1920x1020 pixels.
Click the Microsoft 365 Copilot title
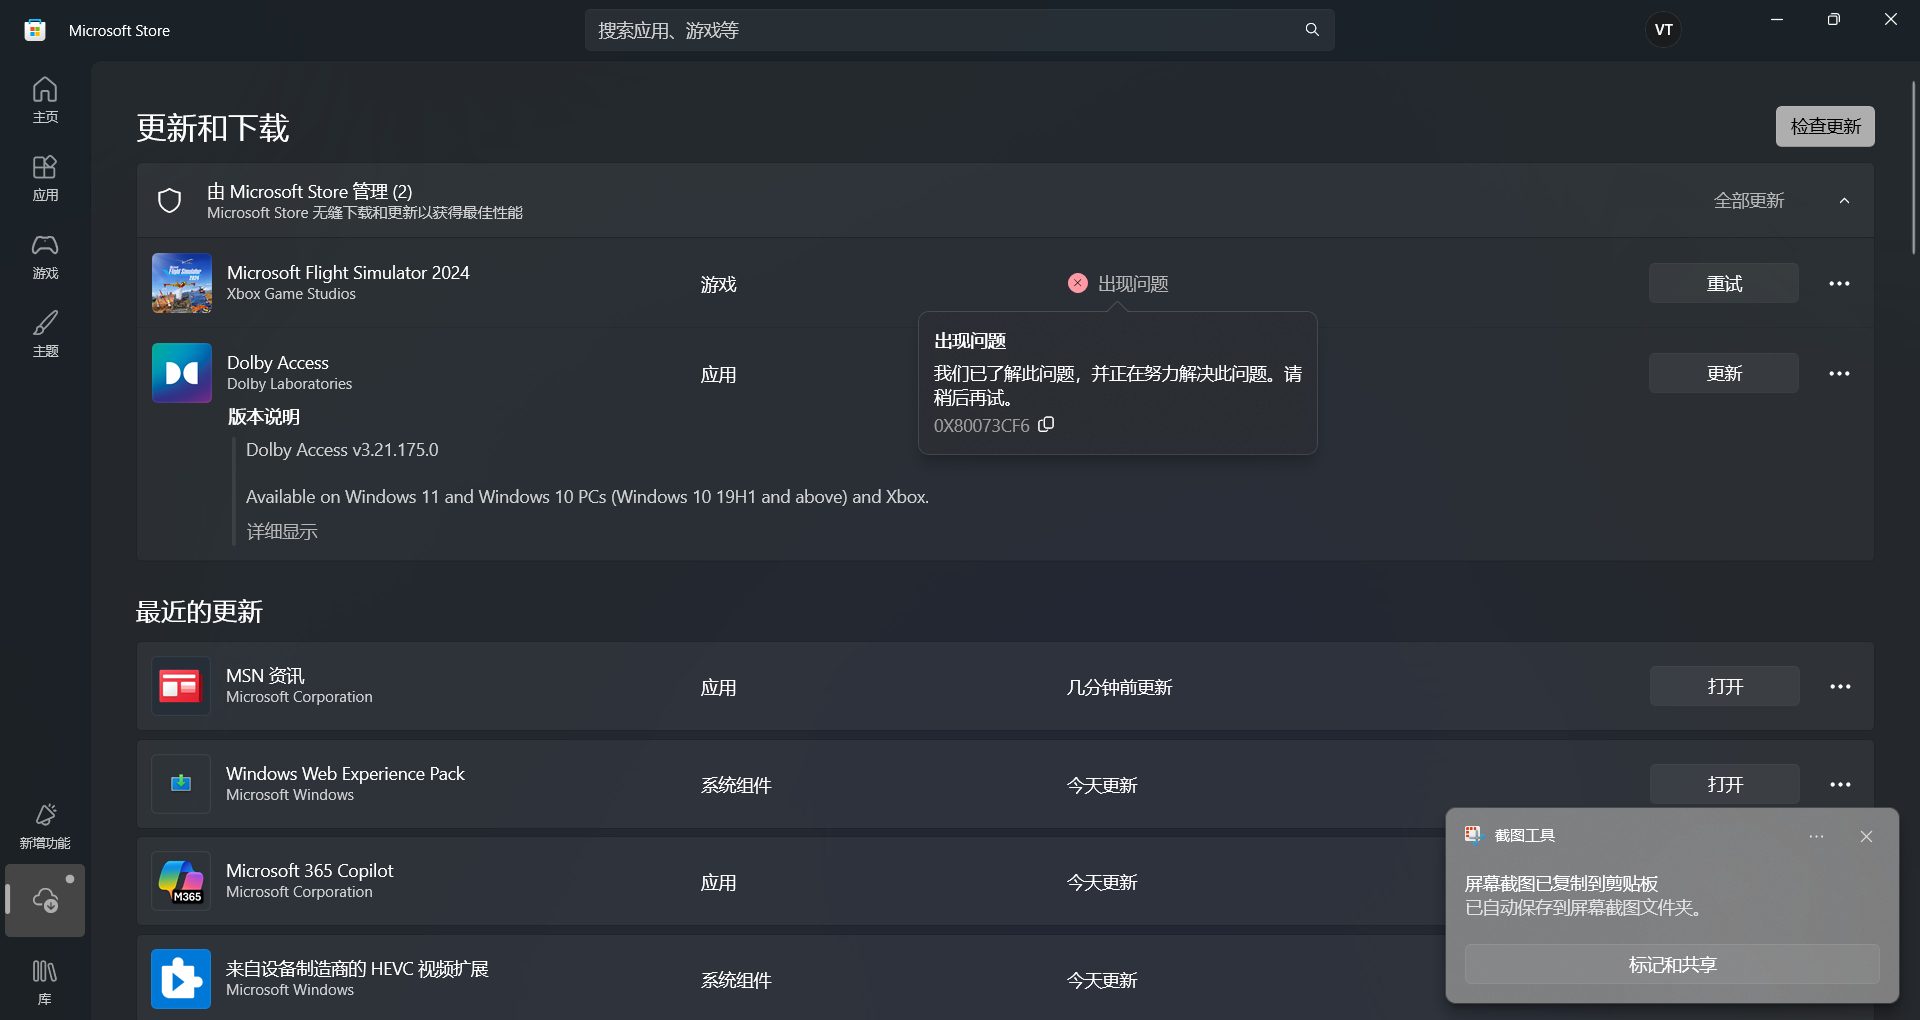[310, 870]
